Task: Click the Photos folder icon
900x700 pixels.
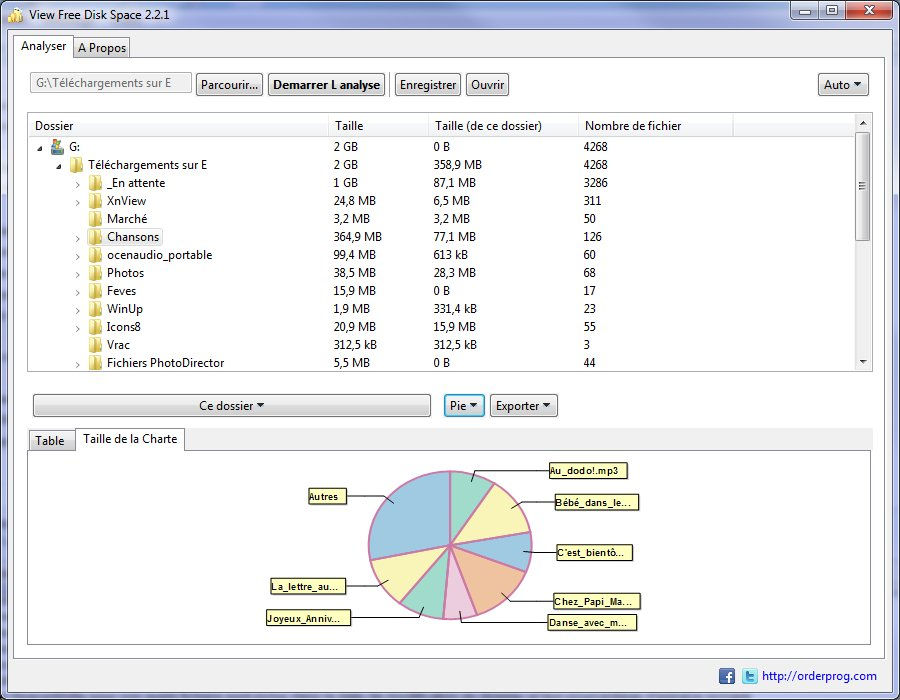Action: 95,273
